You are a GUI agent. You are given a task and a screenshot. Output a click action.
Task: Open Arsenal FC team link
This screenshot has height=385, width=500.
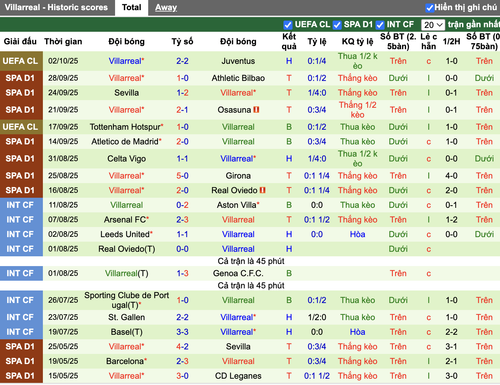point(125,220)
